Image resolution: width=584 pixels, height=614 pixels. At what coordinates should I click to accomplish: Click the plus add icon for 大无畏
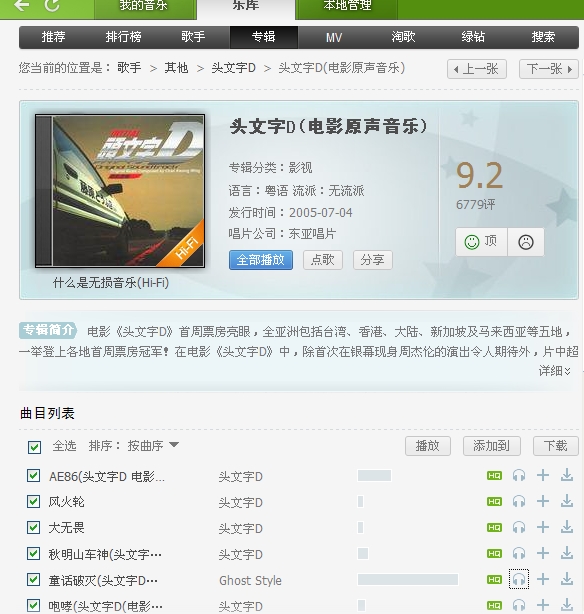click(543, 527)
